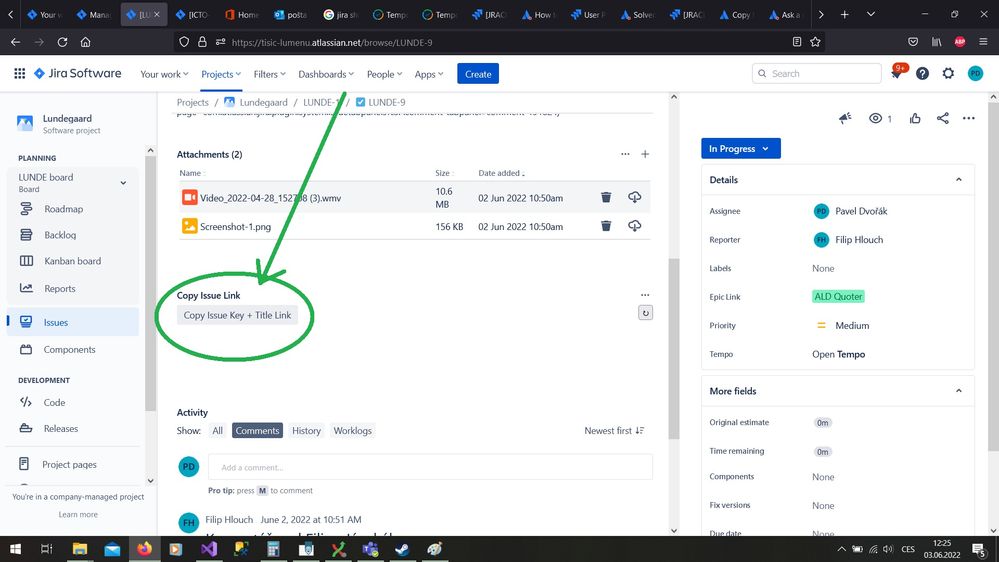Open the People dropdown menu
999x562 pixels.
384,74
